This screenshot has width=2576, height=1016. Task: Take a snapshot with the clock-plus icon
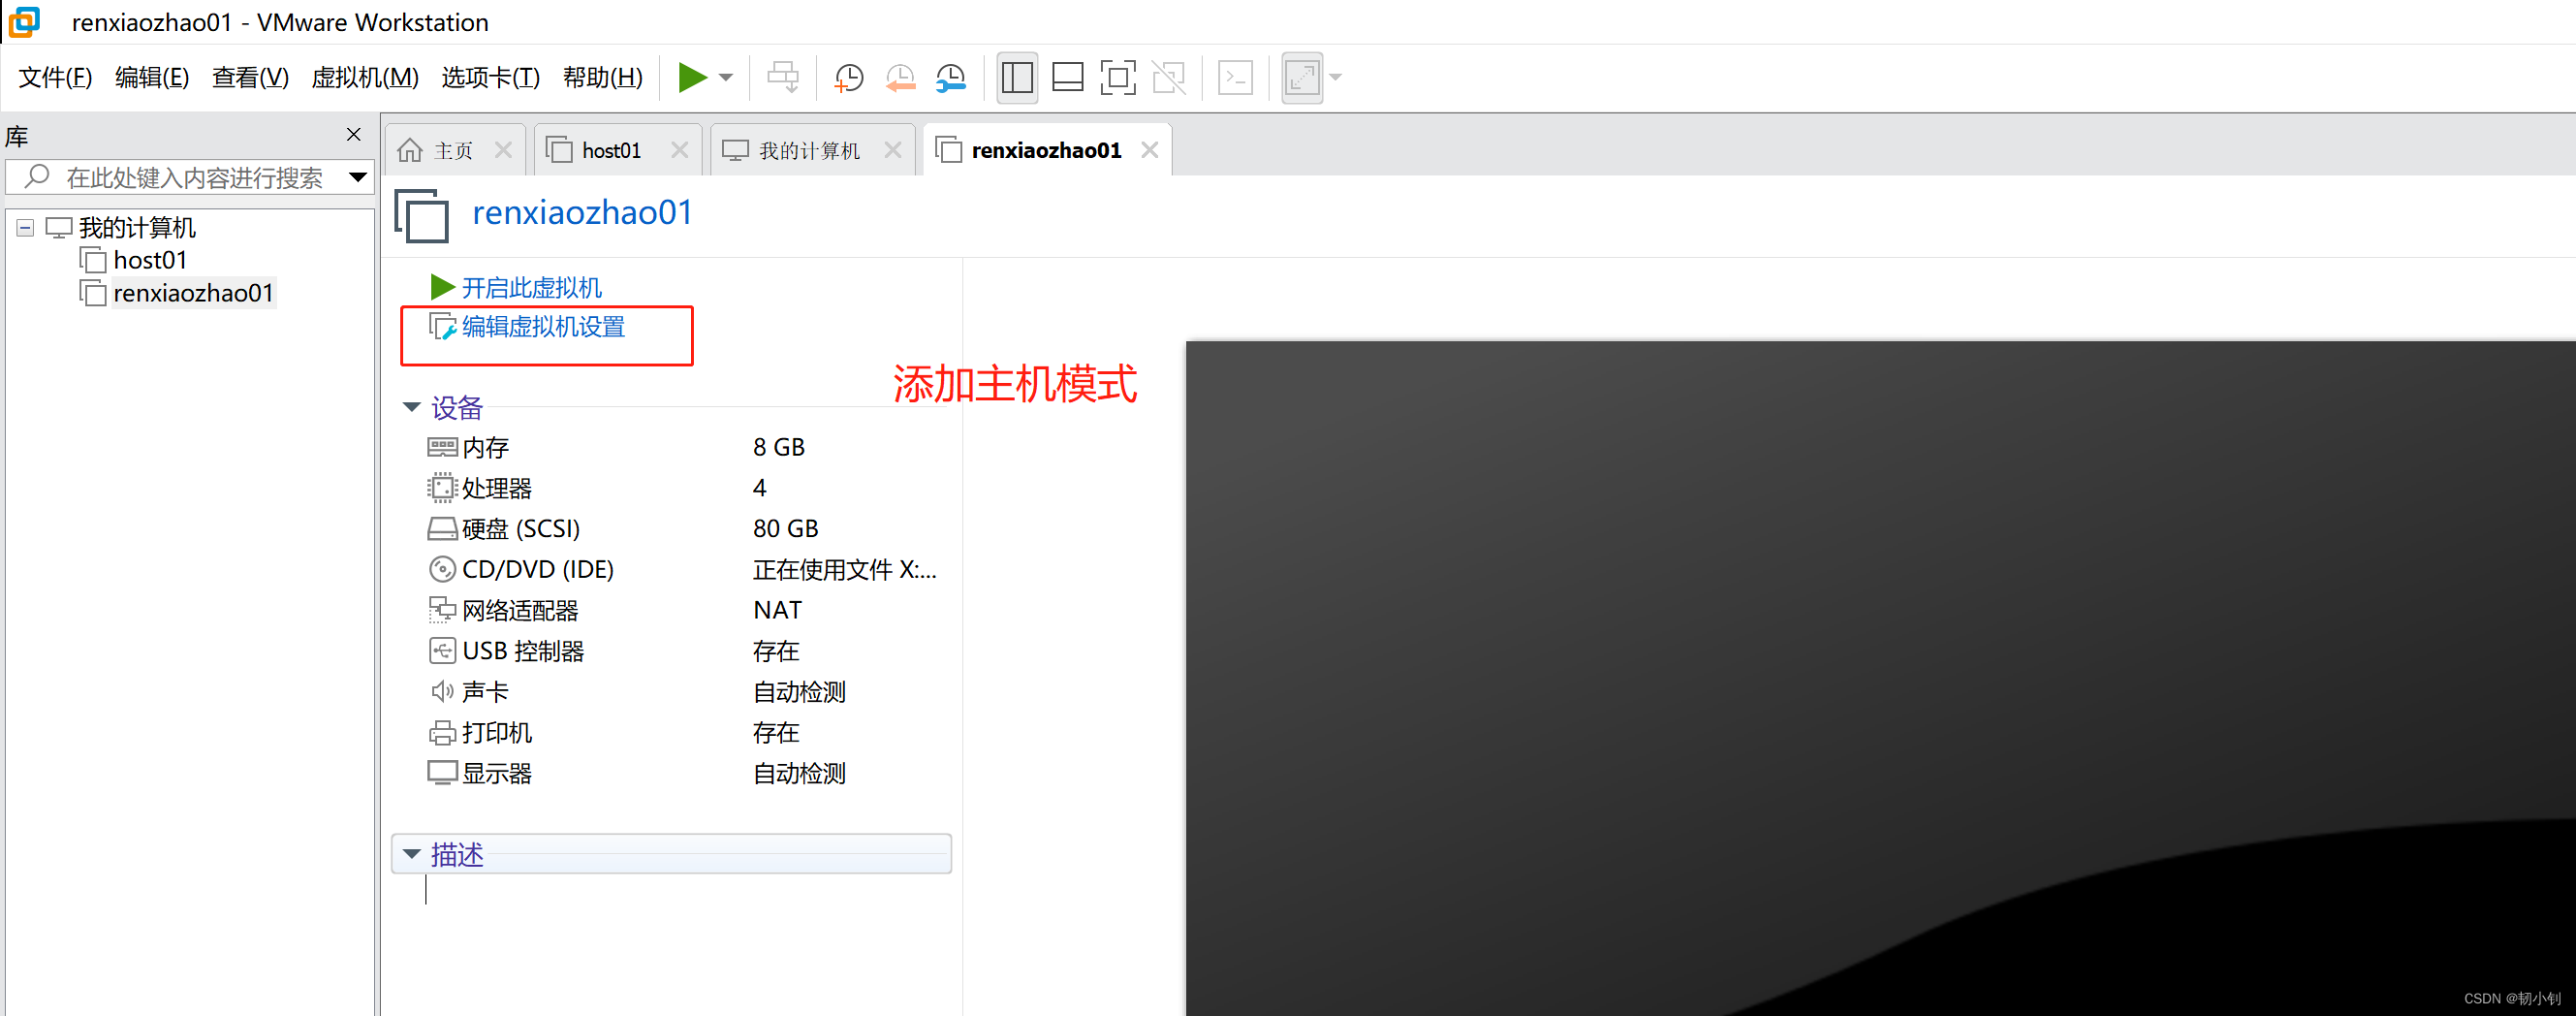coord(848,77)
